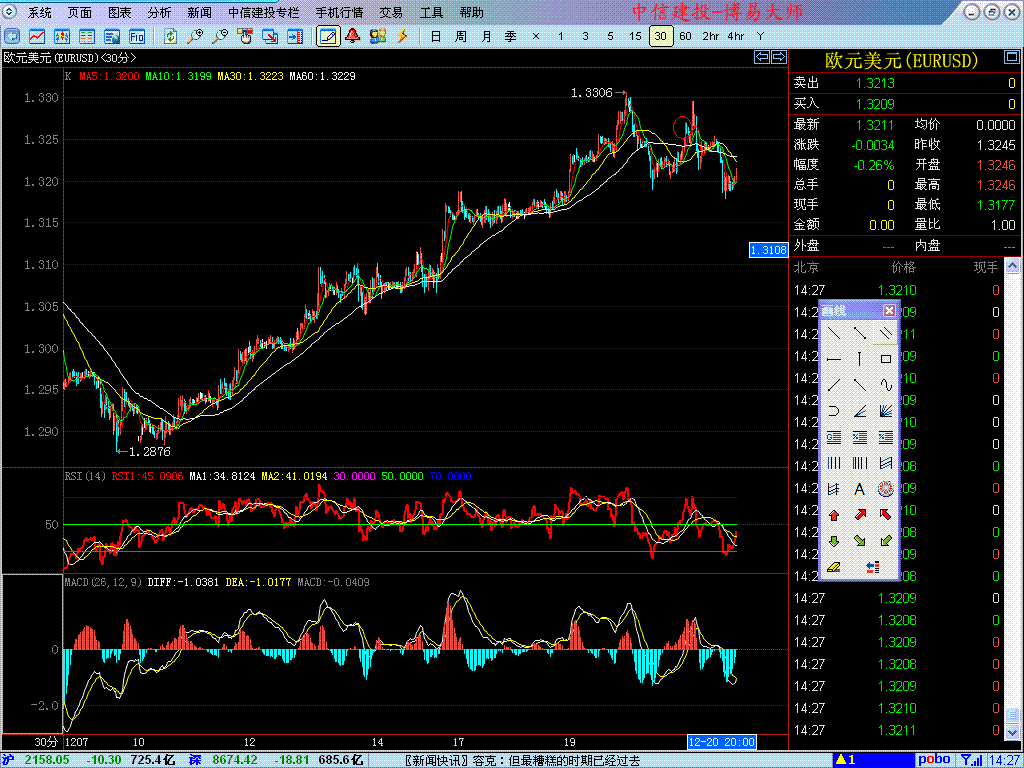Image resolution: width=1024 pixels, height=768 pixels.
Task: Toggle the drawing tools pencil button
Action: click(x=327, y=36)
